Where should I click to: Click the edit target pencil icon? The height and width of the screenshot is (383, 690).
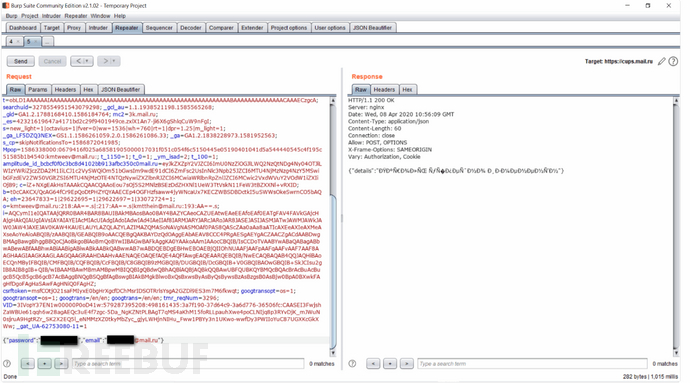tap(661, 62)
